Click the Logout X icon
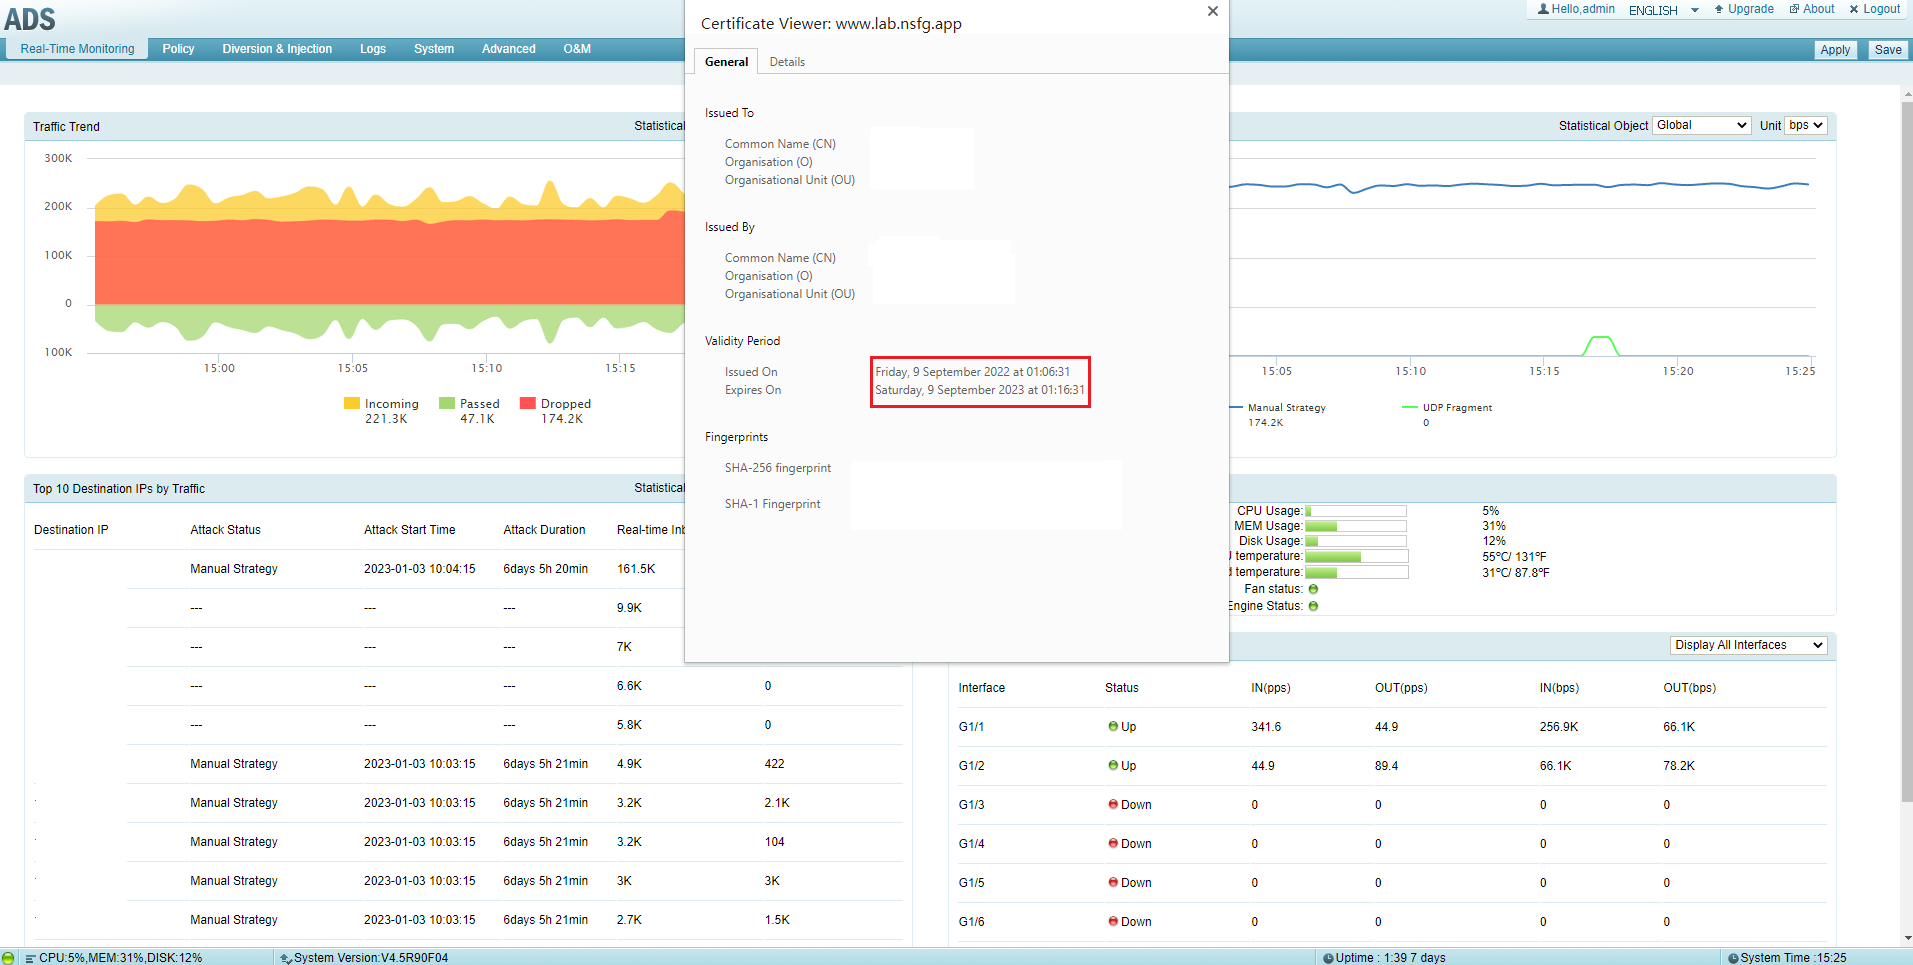Screen dimensions: 1913x965 [x=1854, y=9]
